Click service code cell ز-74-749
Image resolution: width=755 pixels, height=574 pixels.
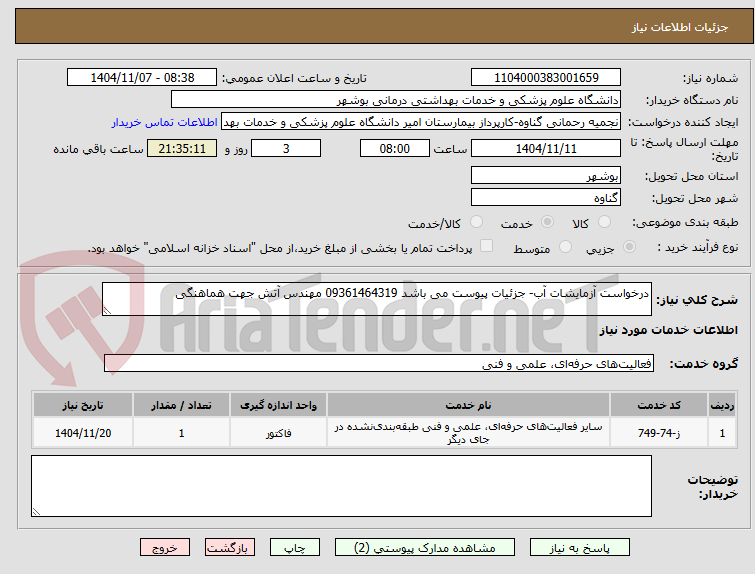(659, 433)
